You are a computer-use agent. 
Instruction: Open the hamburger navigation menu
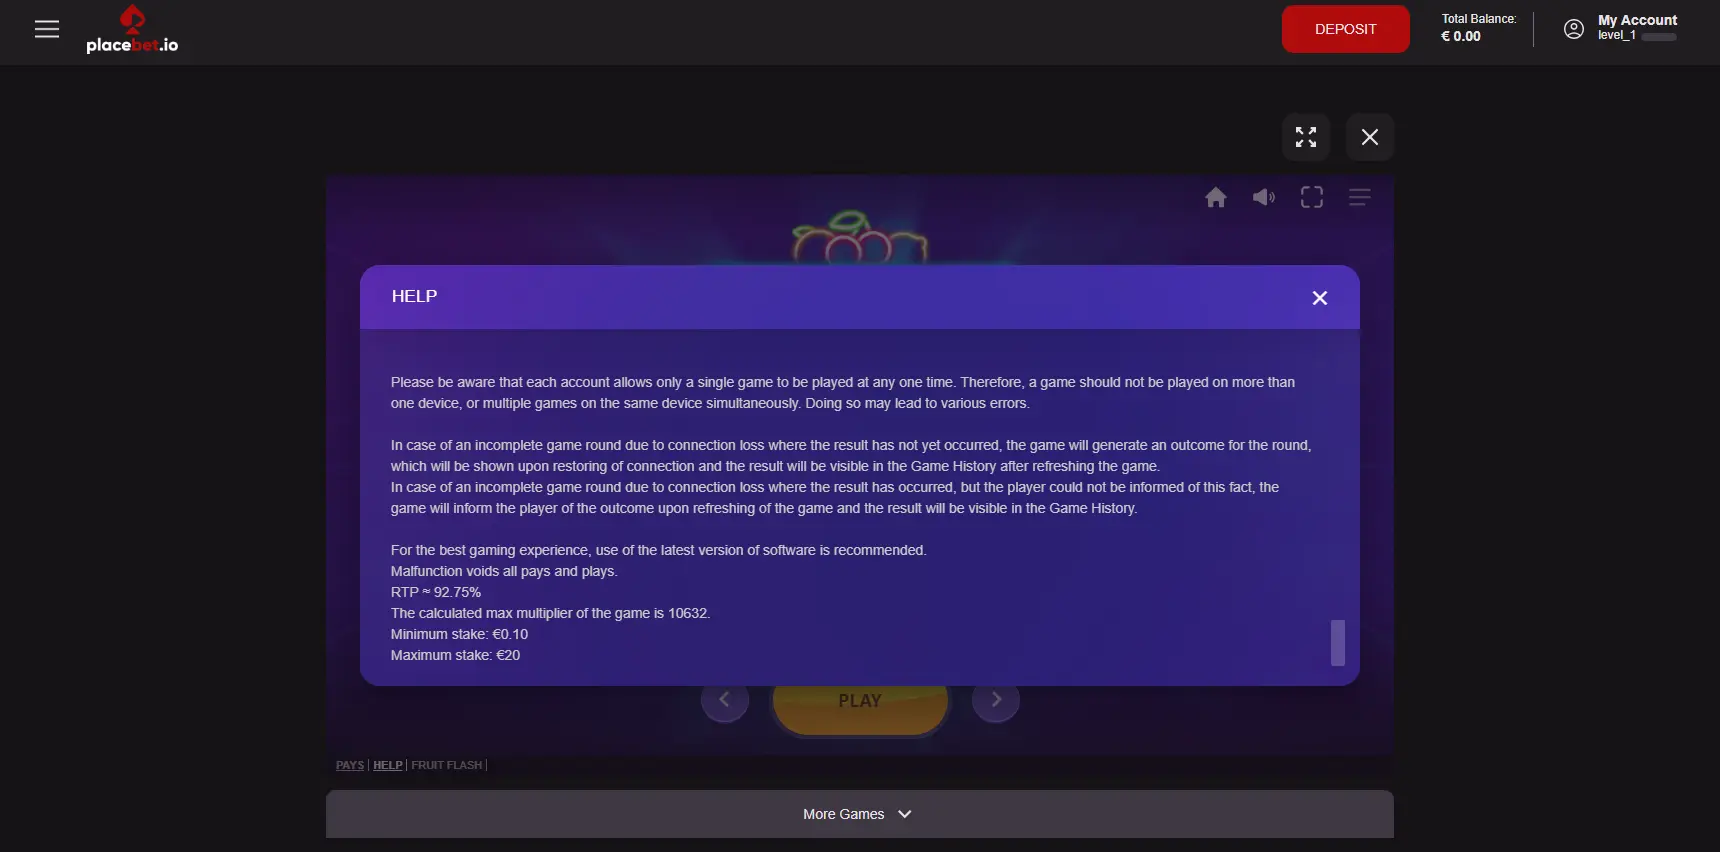47,29
